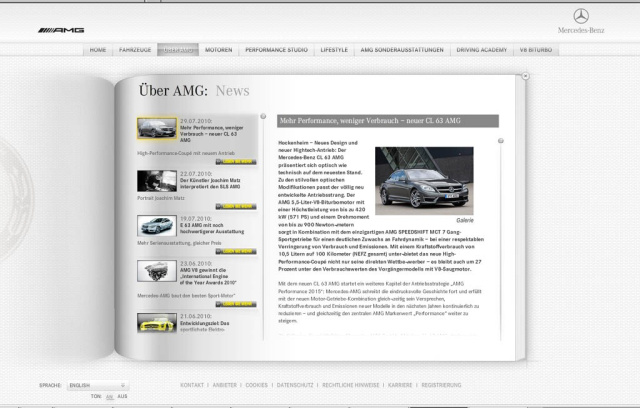Close the Über AMG News book panel
The height and width of the screenshot is (408, 640).
pyautogui.click(x=525, y=76)
